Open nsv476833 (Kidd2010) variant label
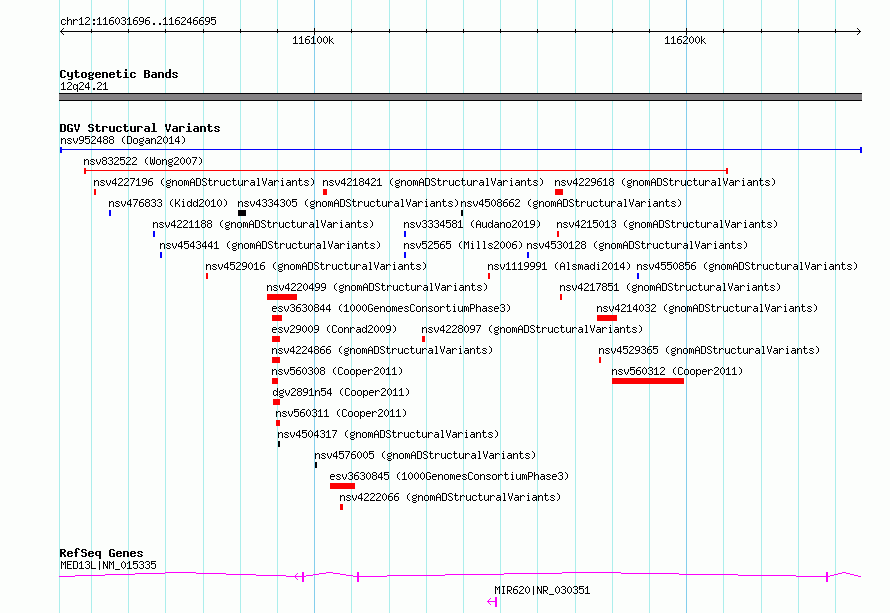890x613 pixels. coord(168,203)
